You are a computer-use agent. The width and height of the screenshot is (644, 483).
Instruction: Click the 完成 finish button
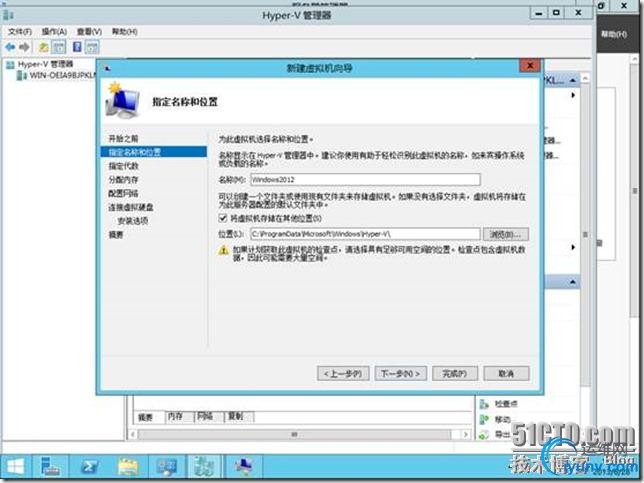pos(455,373)
